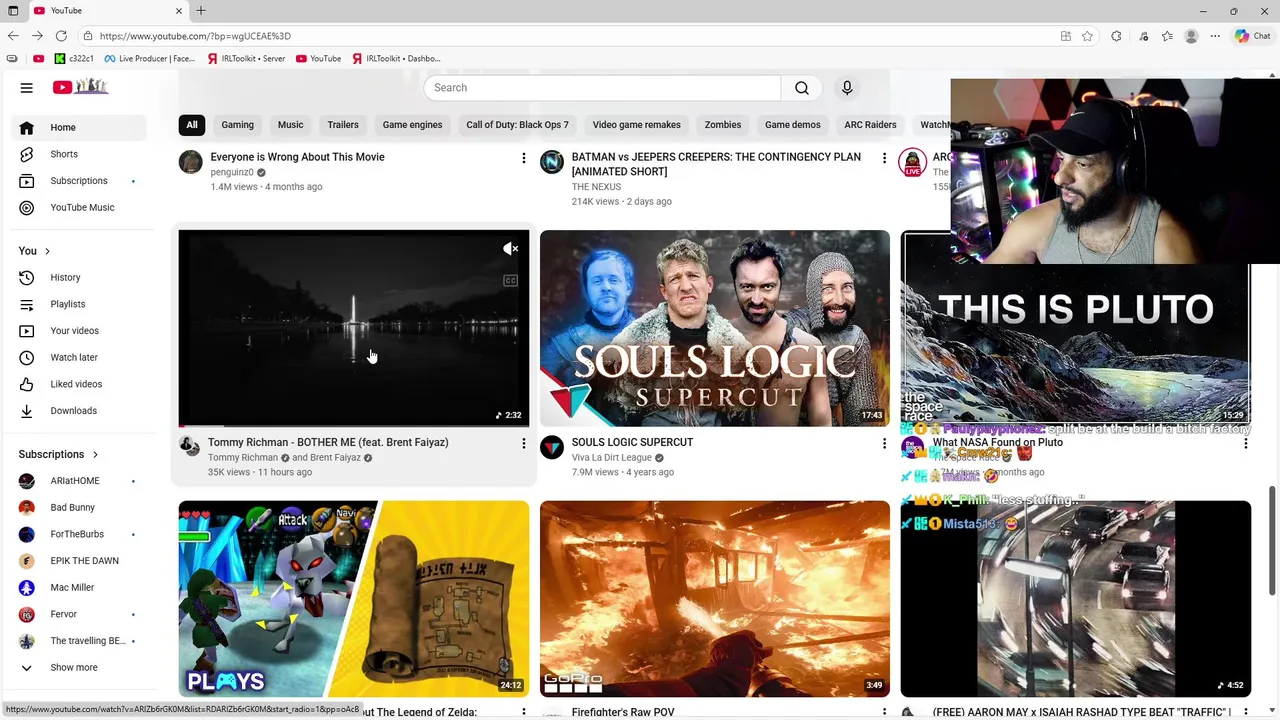Open ForTheBurbs subscription channel
The image size is (1280, 720).
tap(78, 534)
